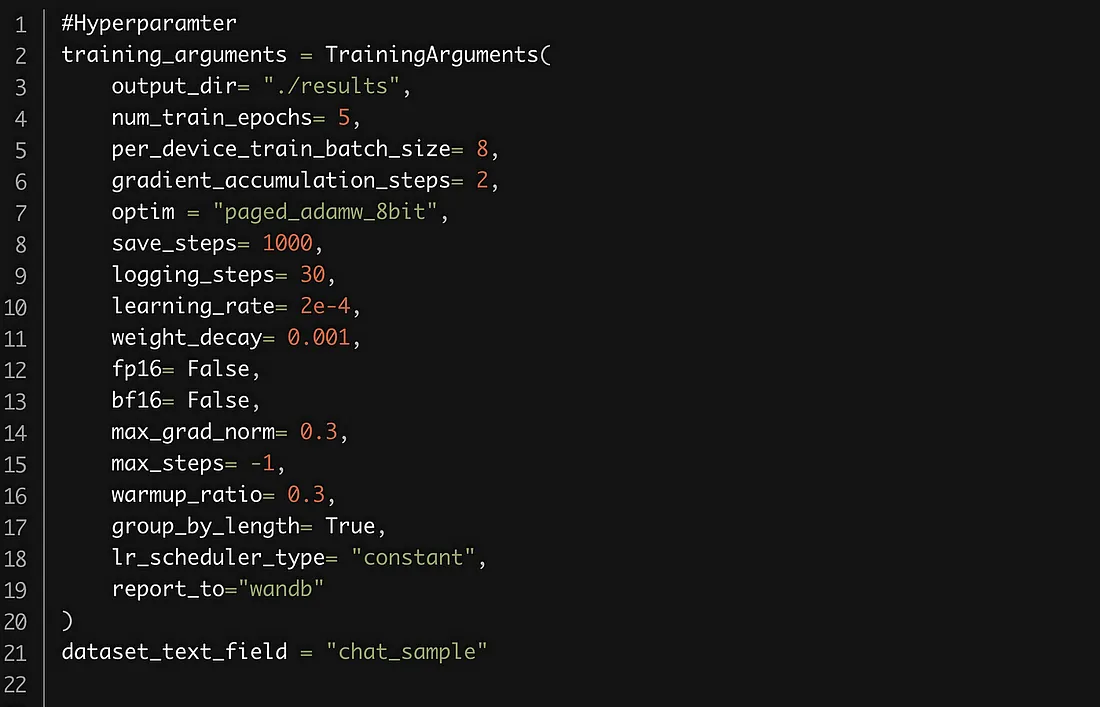This screenshot has width=1100, height=707.
Task: Click max_grad_norm value 0.3
Action: point(318,431)
